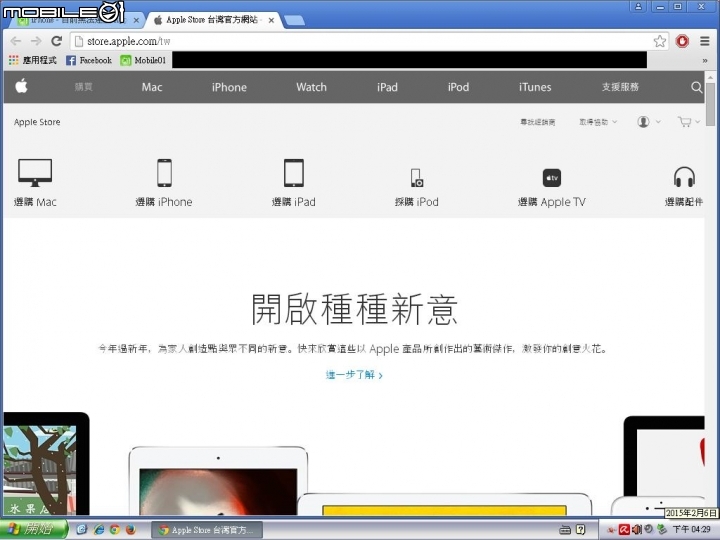This screenshot has height=540, width=720.
Task: Click the Mac monitor icon
Action: click(35, 173)
